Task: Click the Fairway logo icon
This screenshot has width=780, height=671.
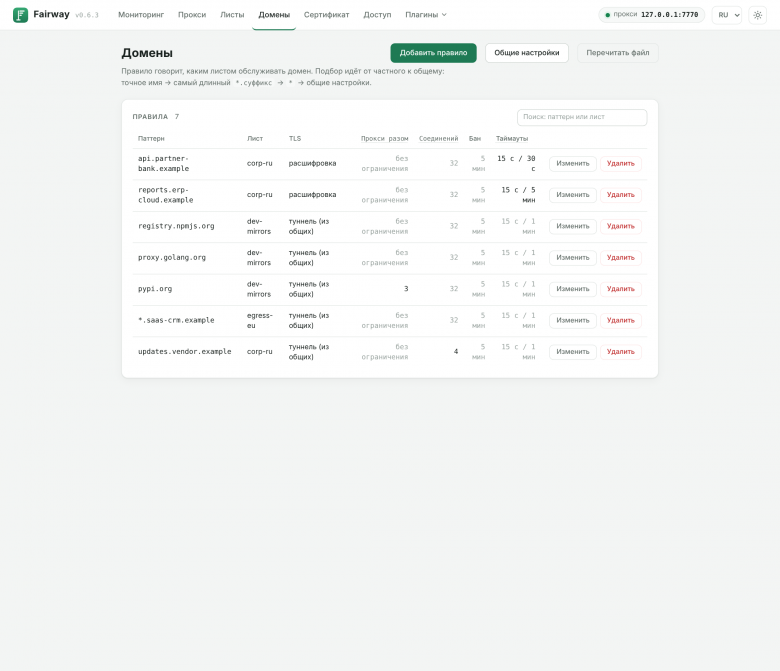Action: (20, 15)
